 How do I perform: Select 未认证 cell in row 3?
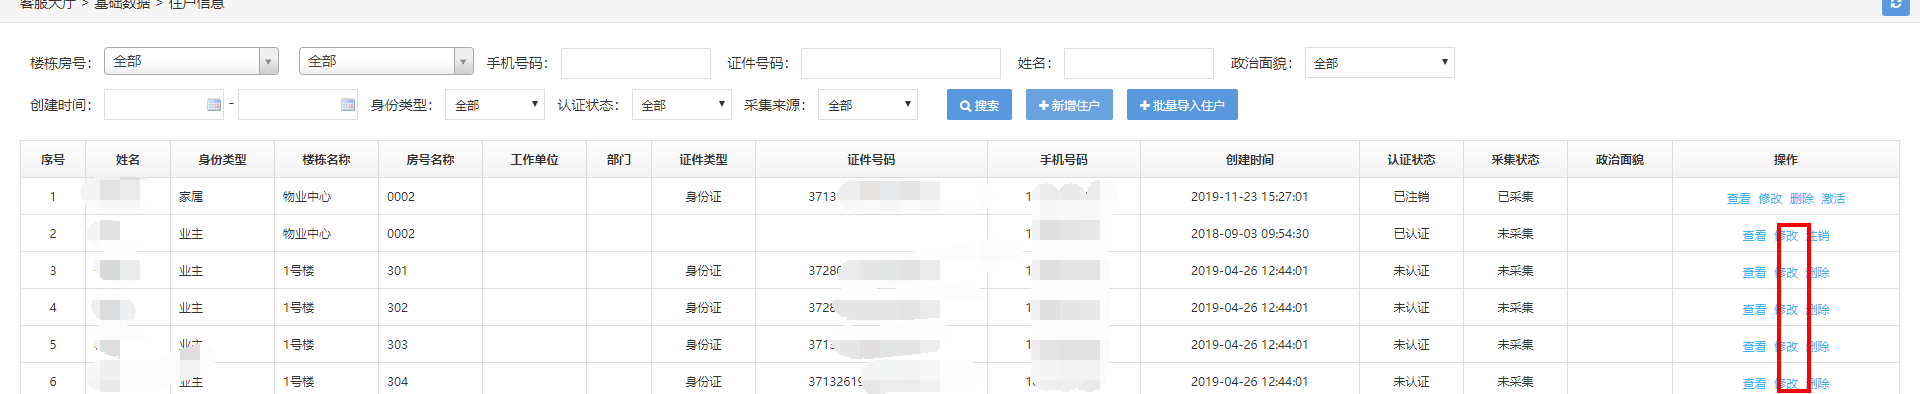coord(1411,271)
